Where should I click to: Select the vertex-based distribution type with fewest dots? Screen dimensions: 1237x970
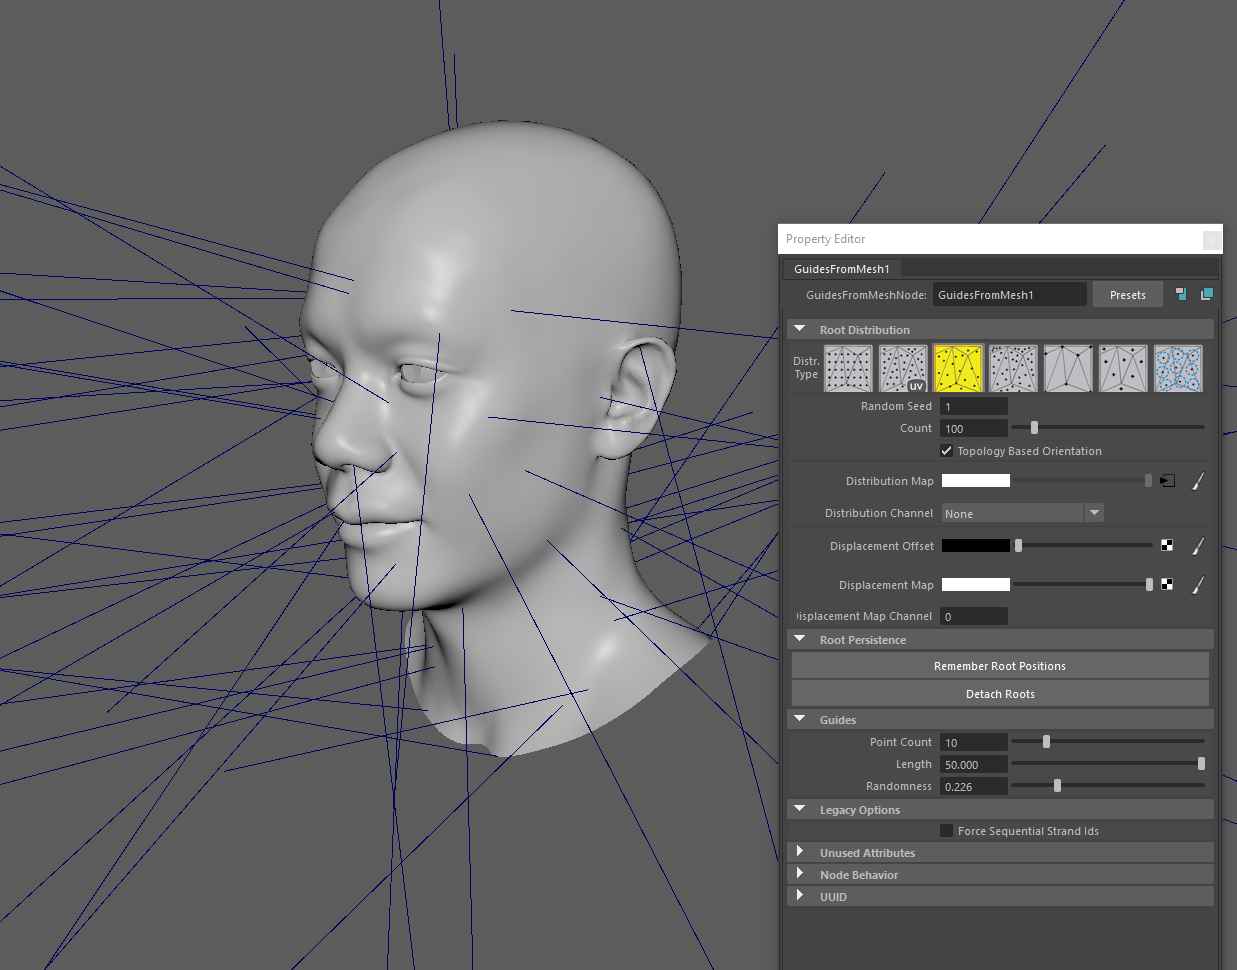tap(1067, 368)
